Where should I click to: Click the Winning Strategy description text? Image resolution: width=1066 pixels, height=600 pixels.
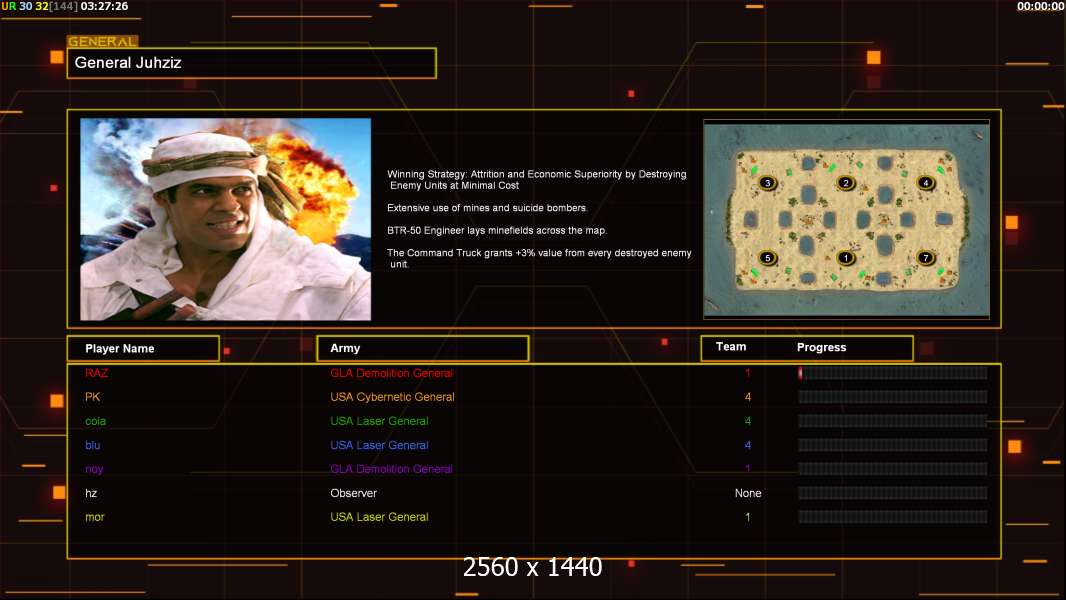point(536,180)
